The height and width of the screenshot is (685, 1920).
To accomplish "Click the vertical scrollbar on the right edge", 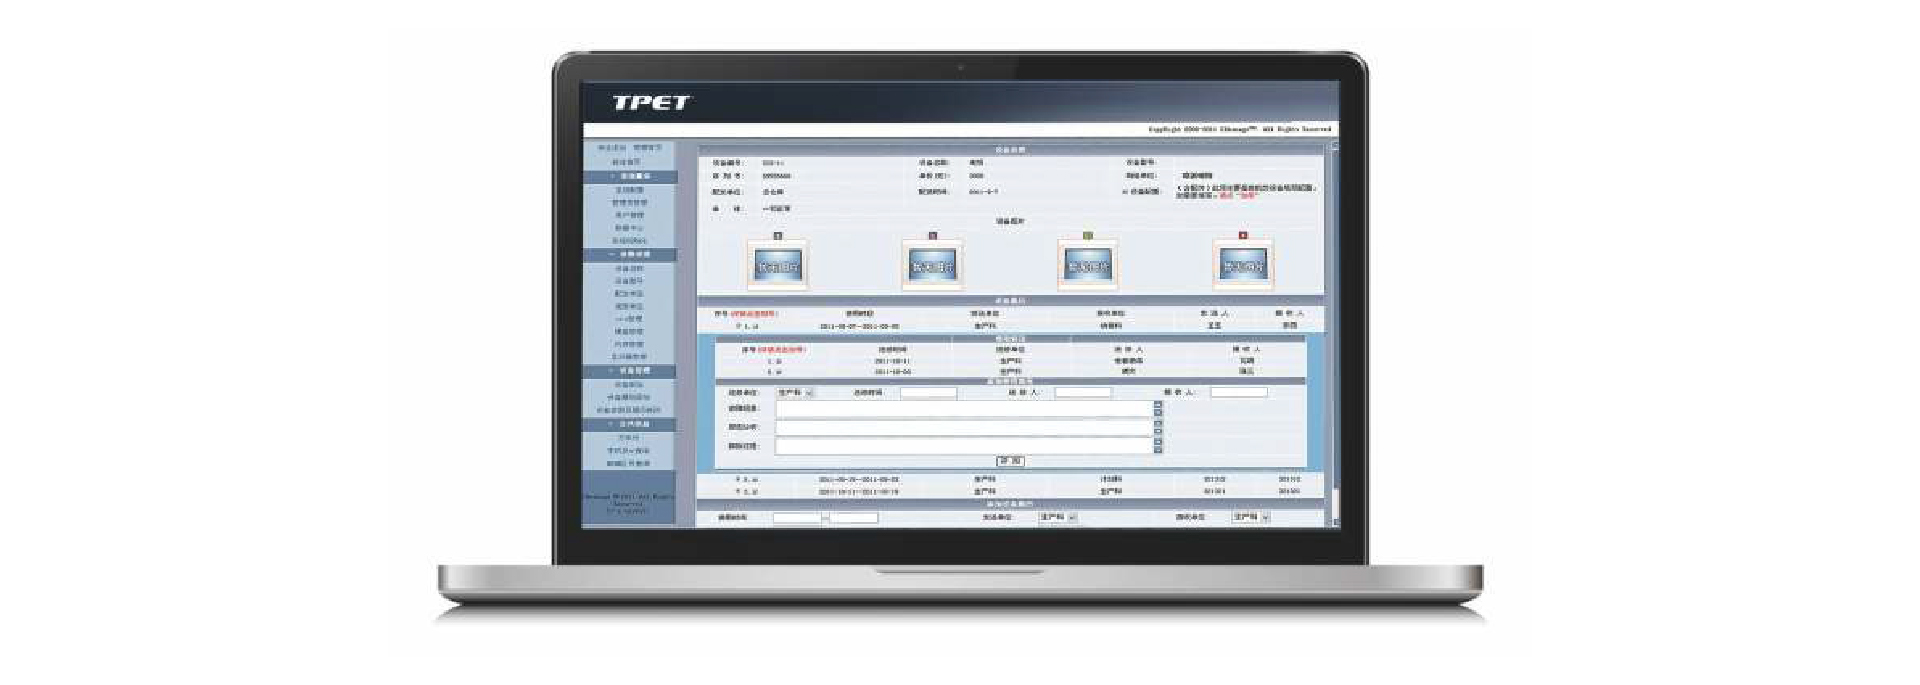I will point(1331,330).
